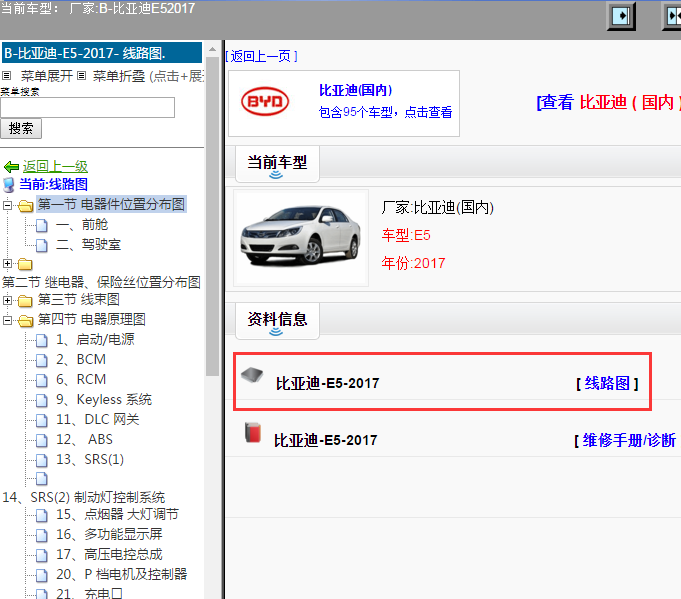Click the menu search input field
The width and height of the screenshot is (681, 599).
point(87,107)
